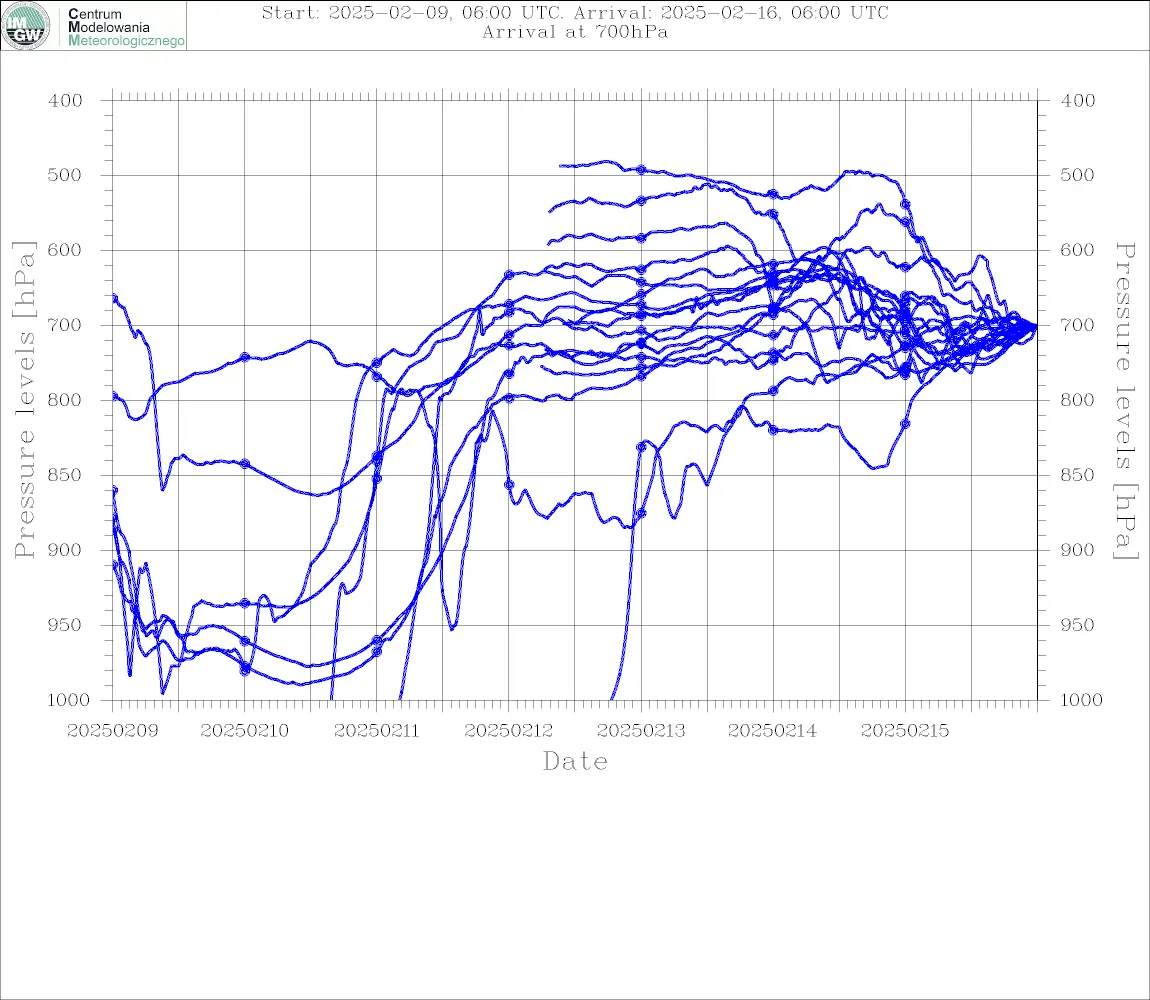Click the left axis 800 label
Image resolution: width=1150 pixels, height=1000 pixels.
point(65,401)
